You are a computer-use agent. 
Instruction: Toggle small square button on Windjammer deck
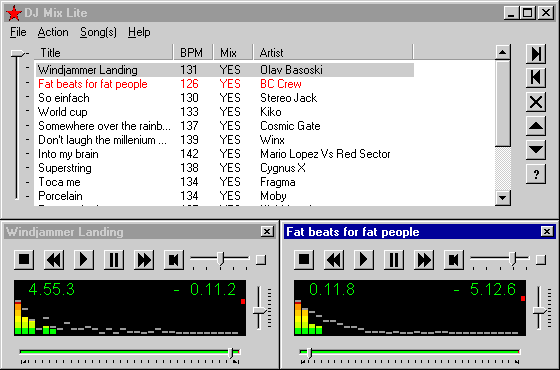[261, 260]
